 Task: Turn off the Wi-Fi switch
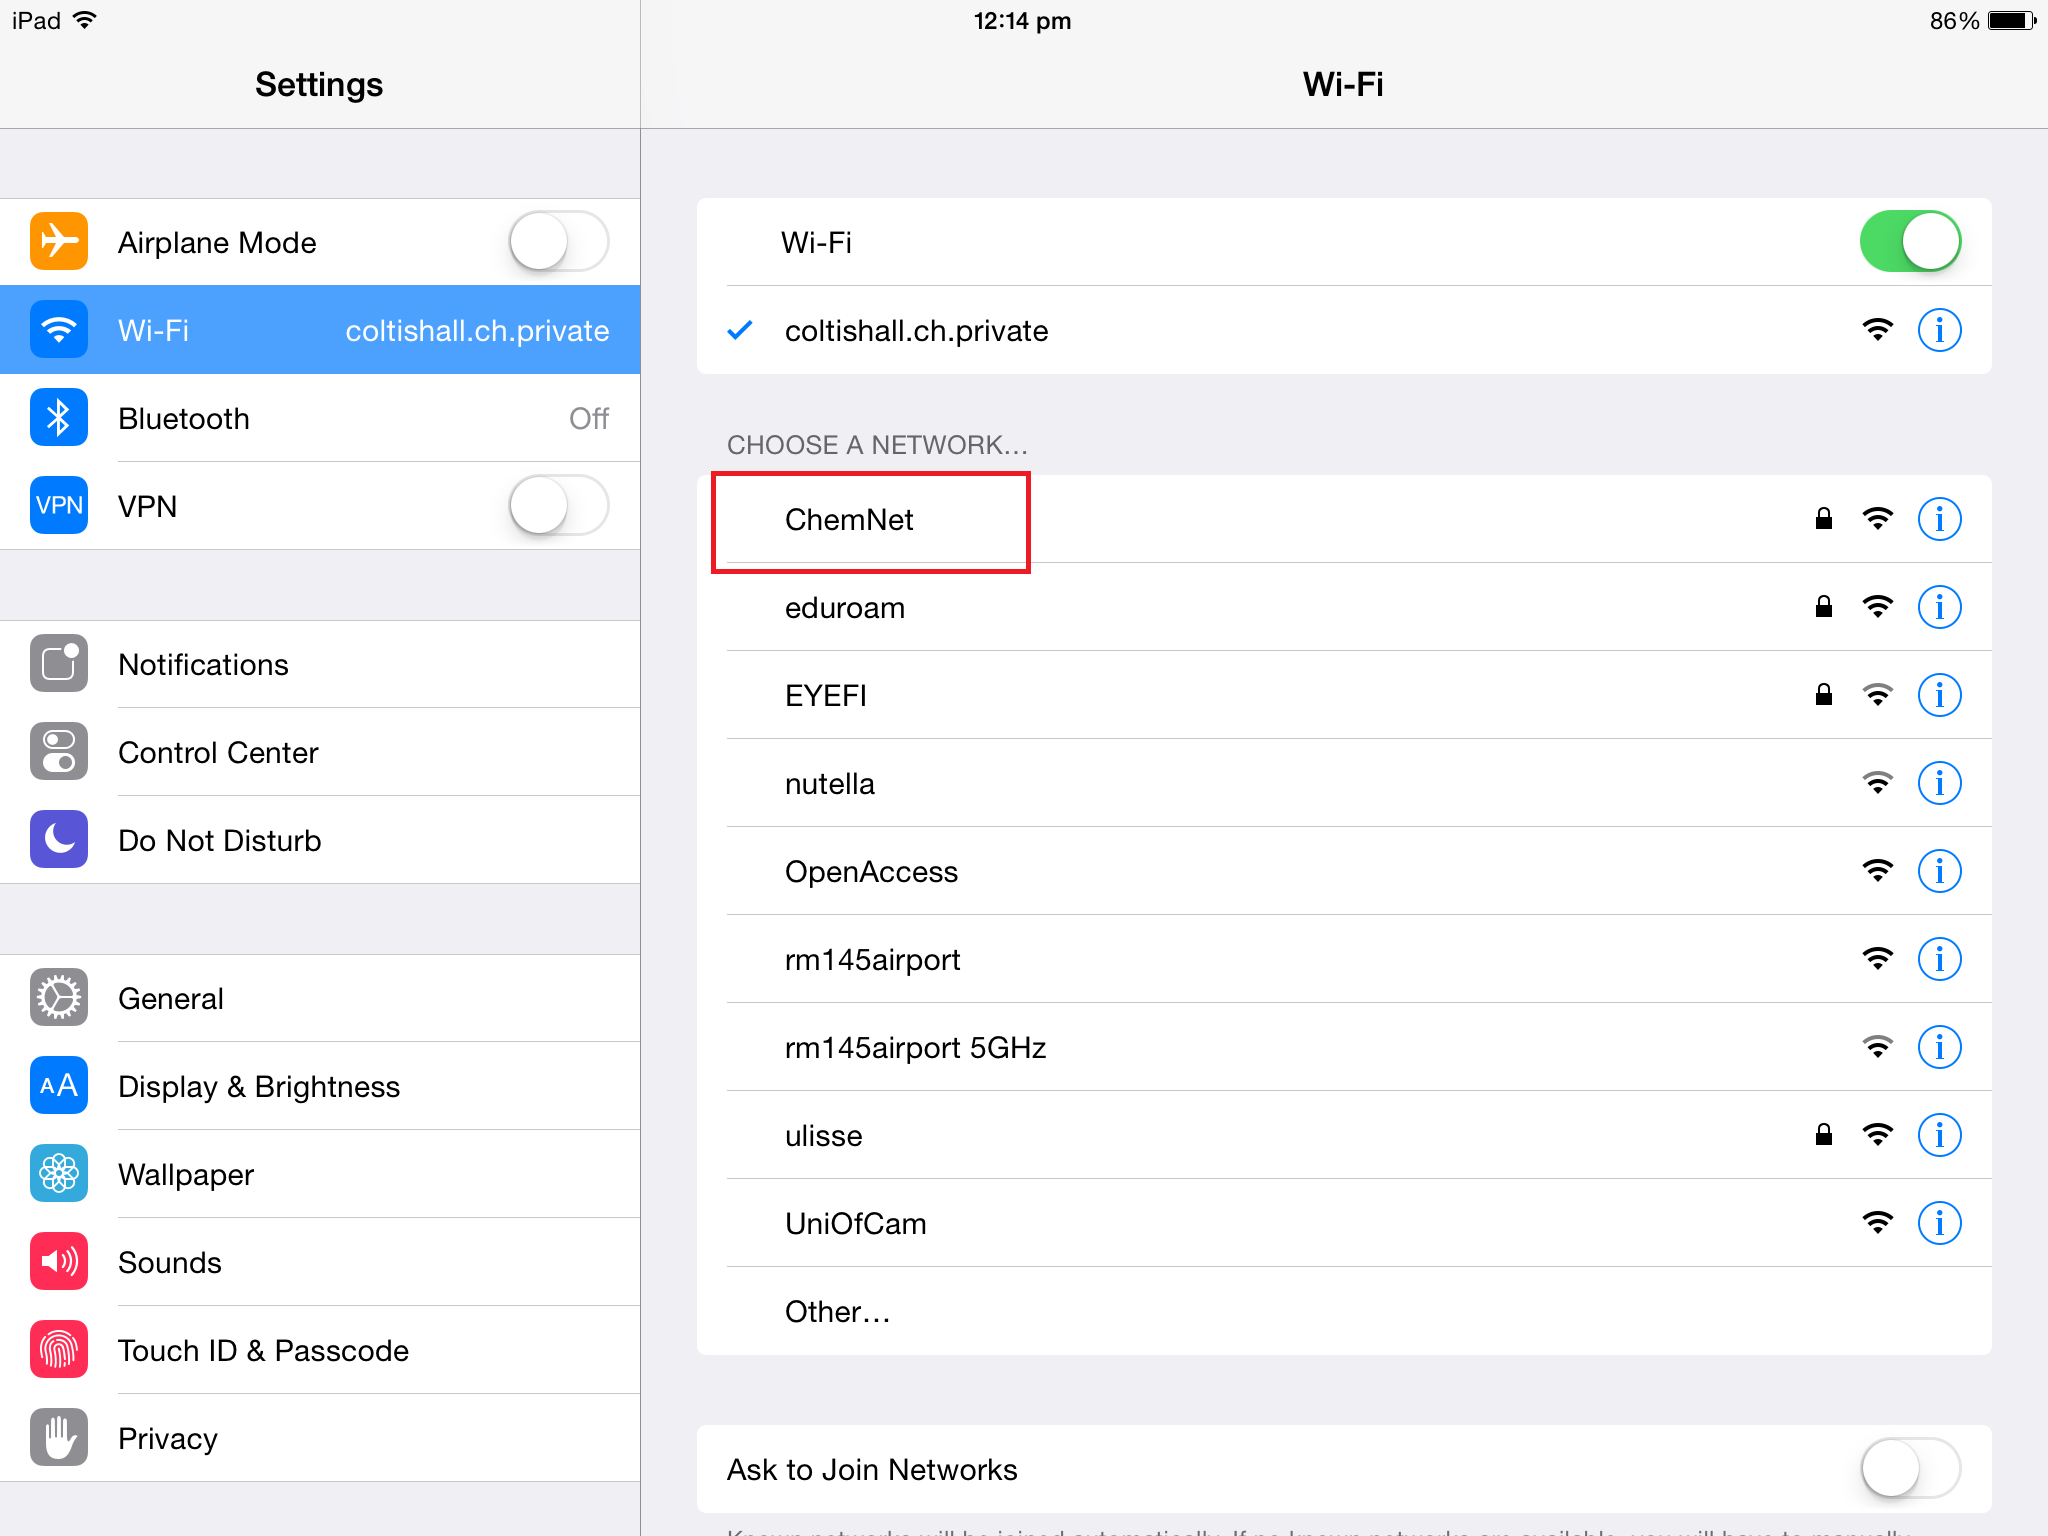(x=1910, y=242)
